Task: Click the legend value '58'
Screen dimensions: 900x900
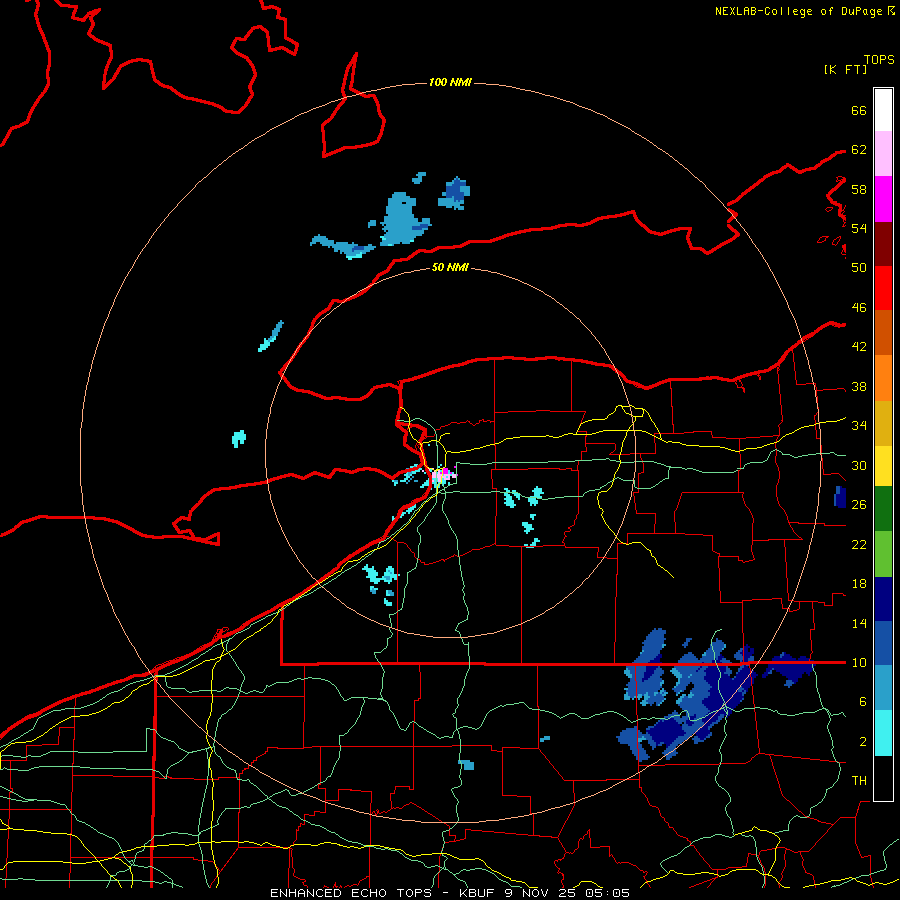Action: pos(859,189)
